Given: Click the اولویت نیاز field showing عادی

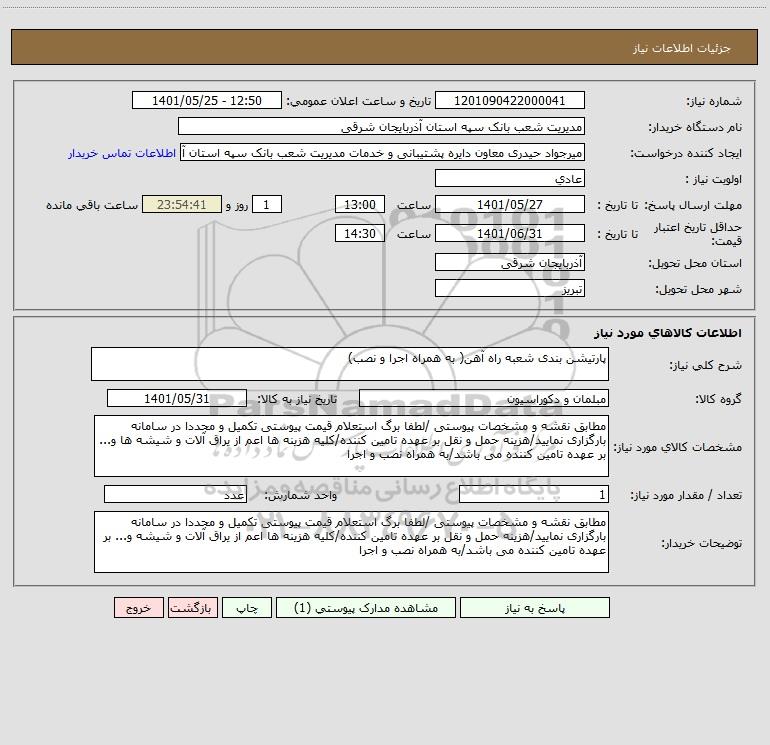Looking at the screenshot, I should (510, 179).
